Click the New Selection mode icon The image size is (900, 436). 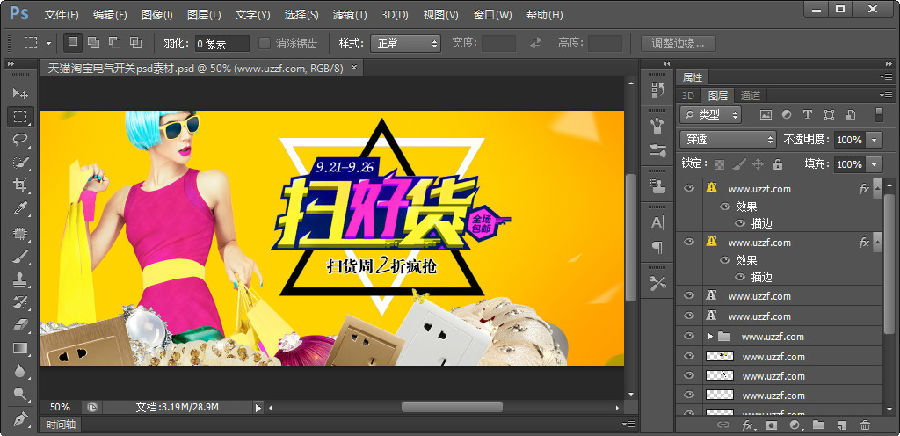click(73, 42)
